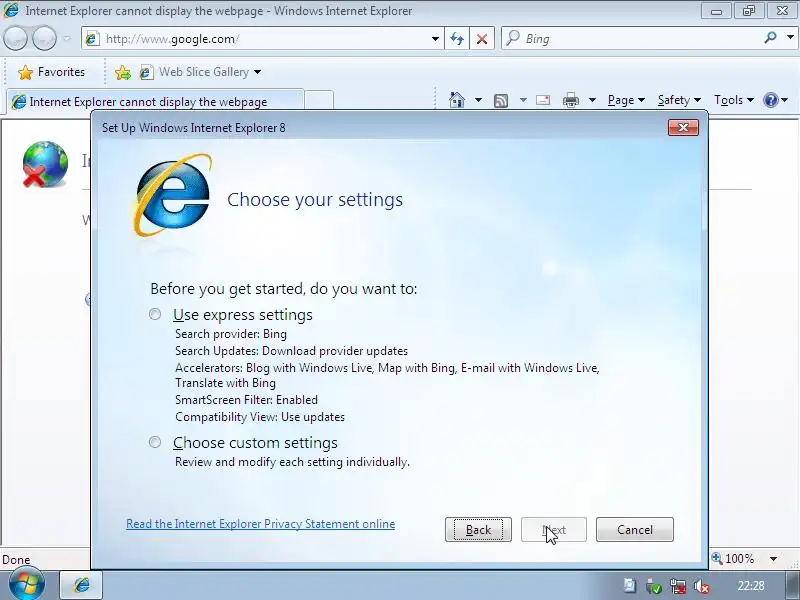Restore down the Internet Explorer window

coord(748,11)
